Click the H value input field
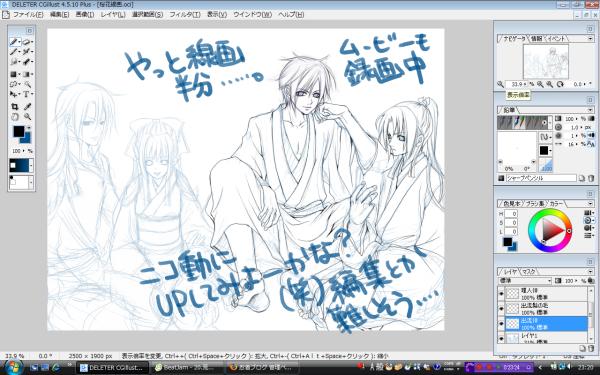The width and height of the screenshot is (600, 375). (511, 214)
